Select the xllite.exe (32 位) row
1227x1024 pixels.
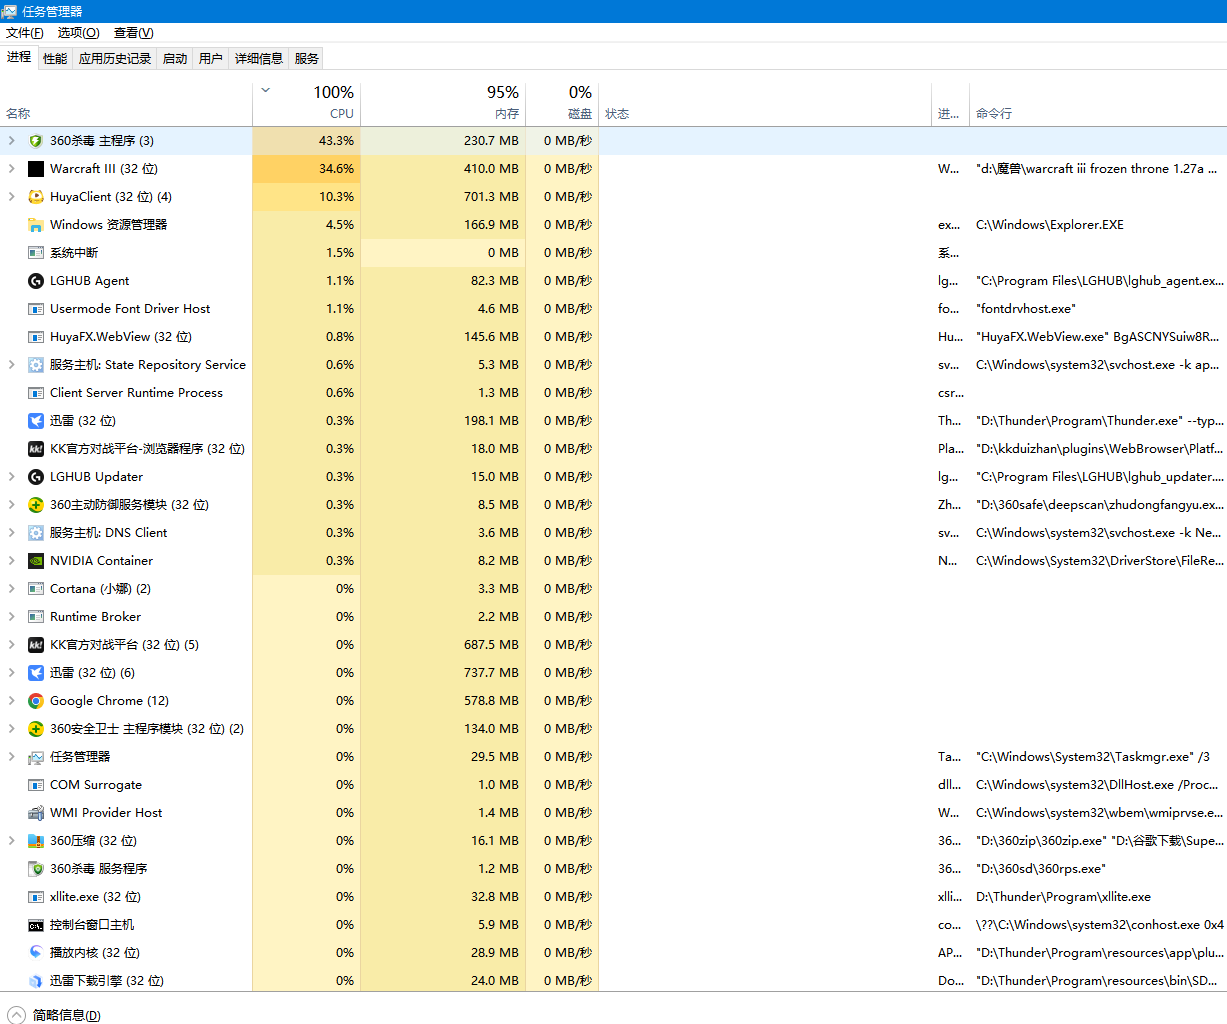pyautogui.click(x=613, y=897)
